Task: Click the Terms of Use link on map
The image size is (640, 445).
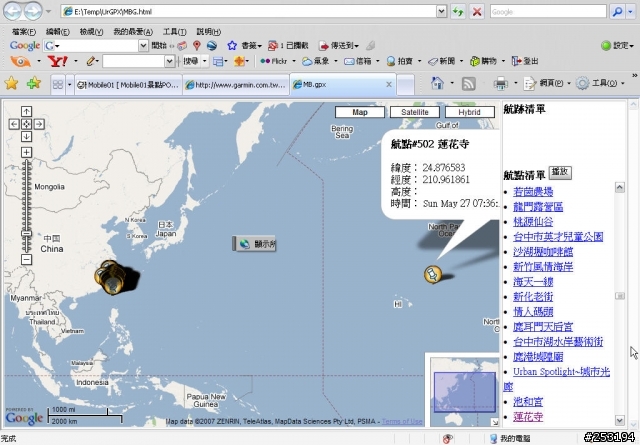Action: click(x=402, y=421)
